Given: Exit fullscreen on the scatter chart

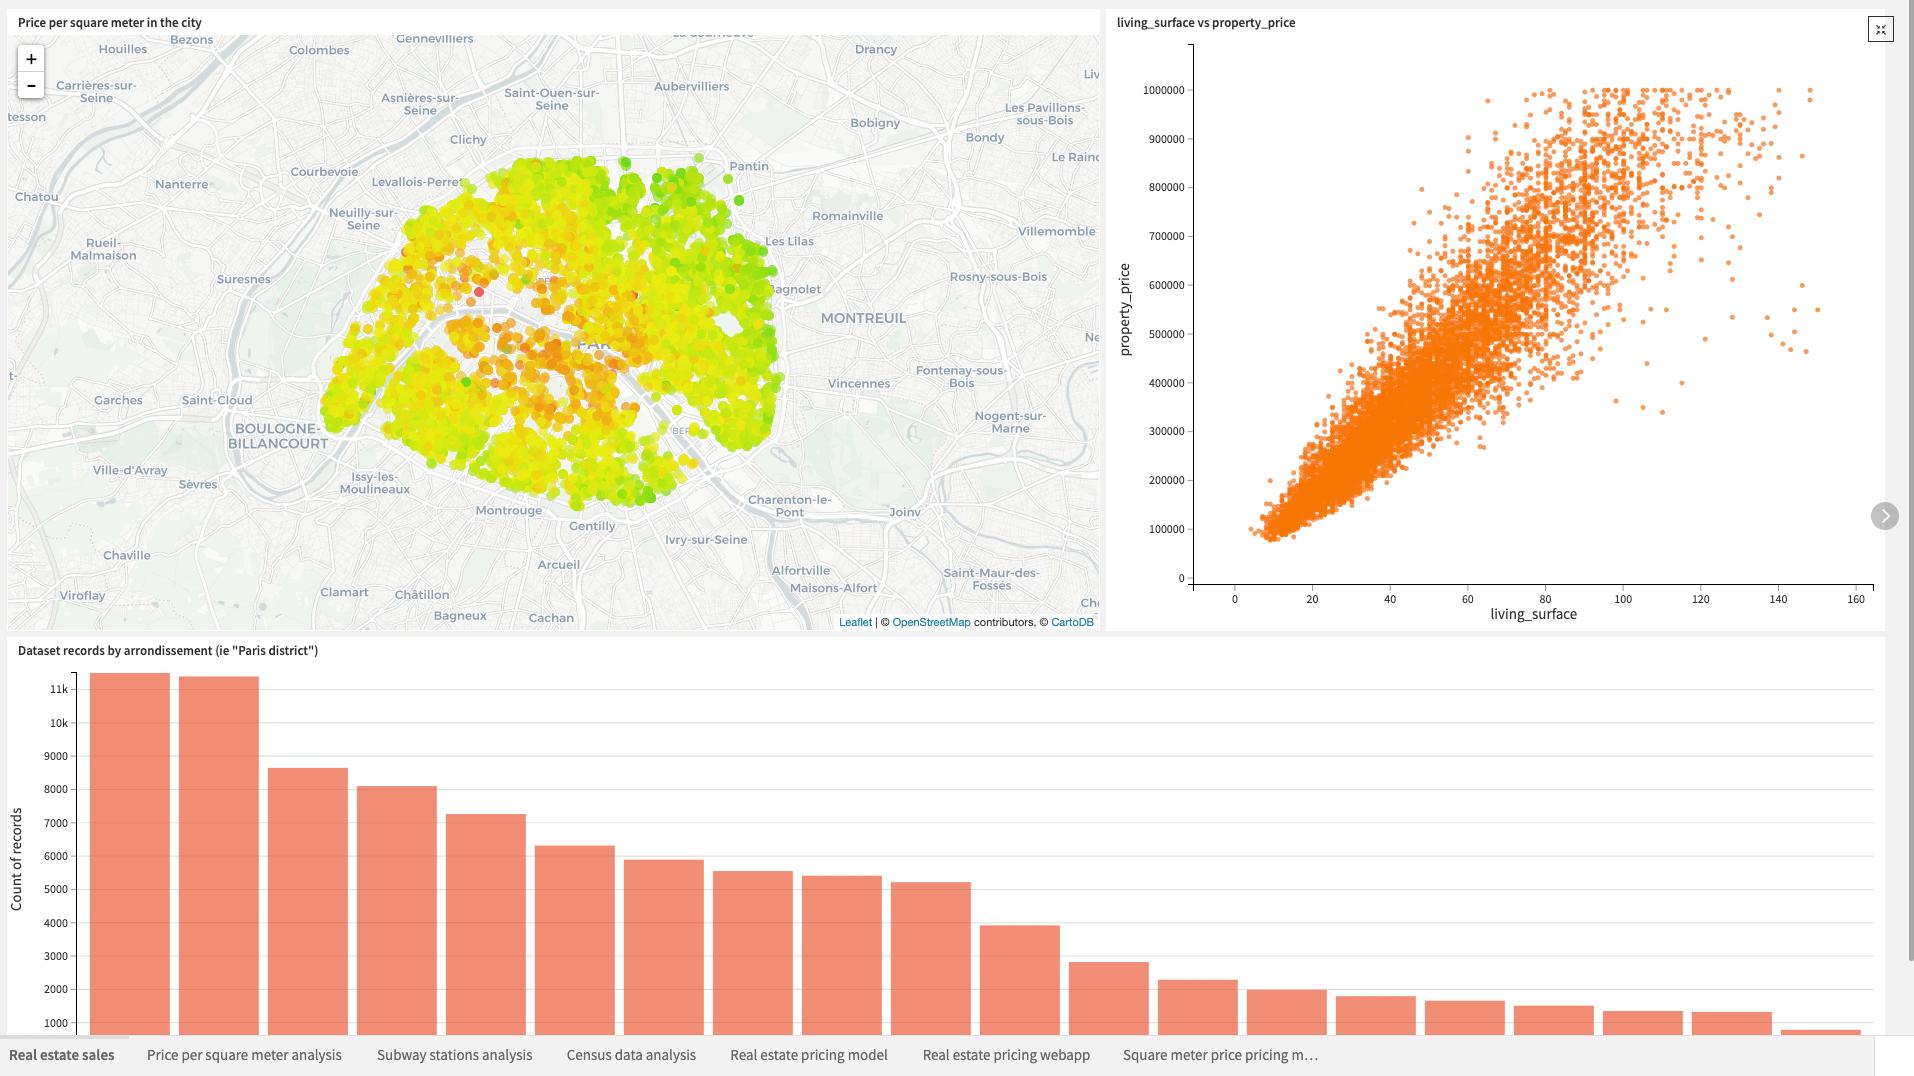Looking at the screenshot, I should [x=1881, y=29].
